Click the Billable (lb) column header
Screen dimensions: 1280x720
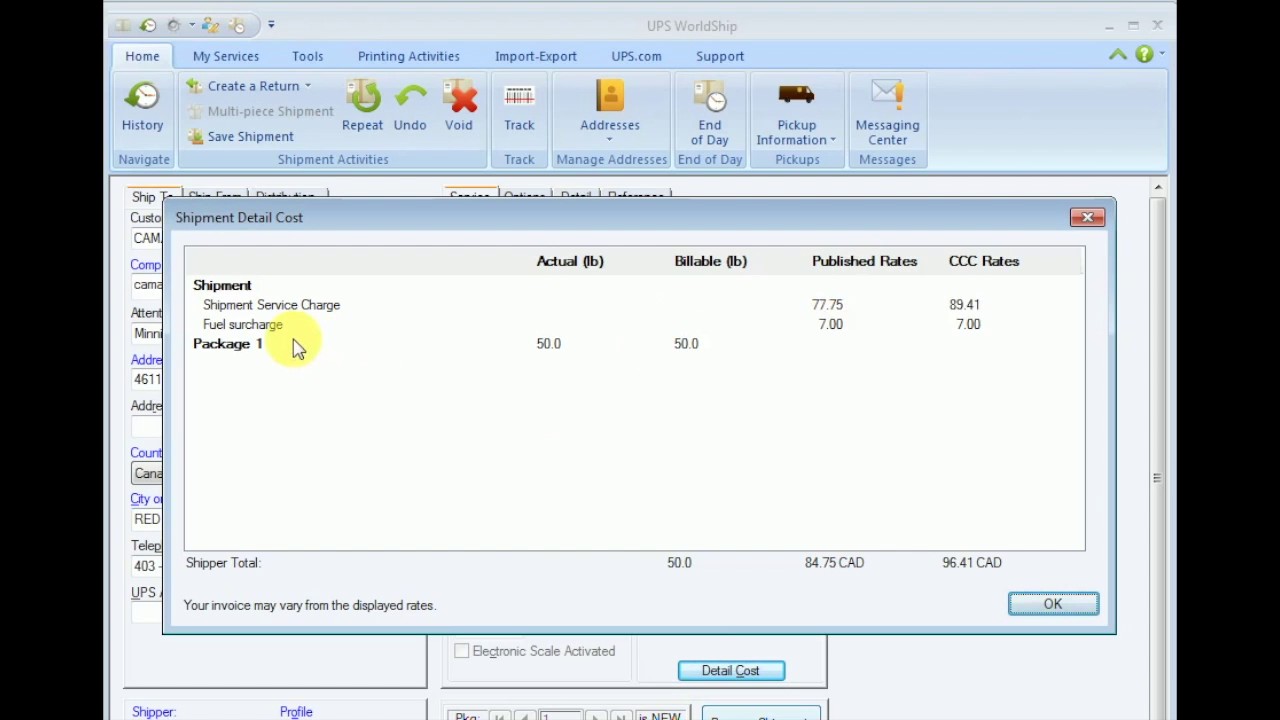tap(711, 261)
